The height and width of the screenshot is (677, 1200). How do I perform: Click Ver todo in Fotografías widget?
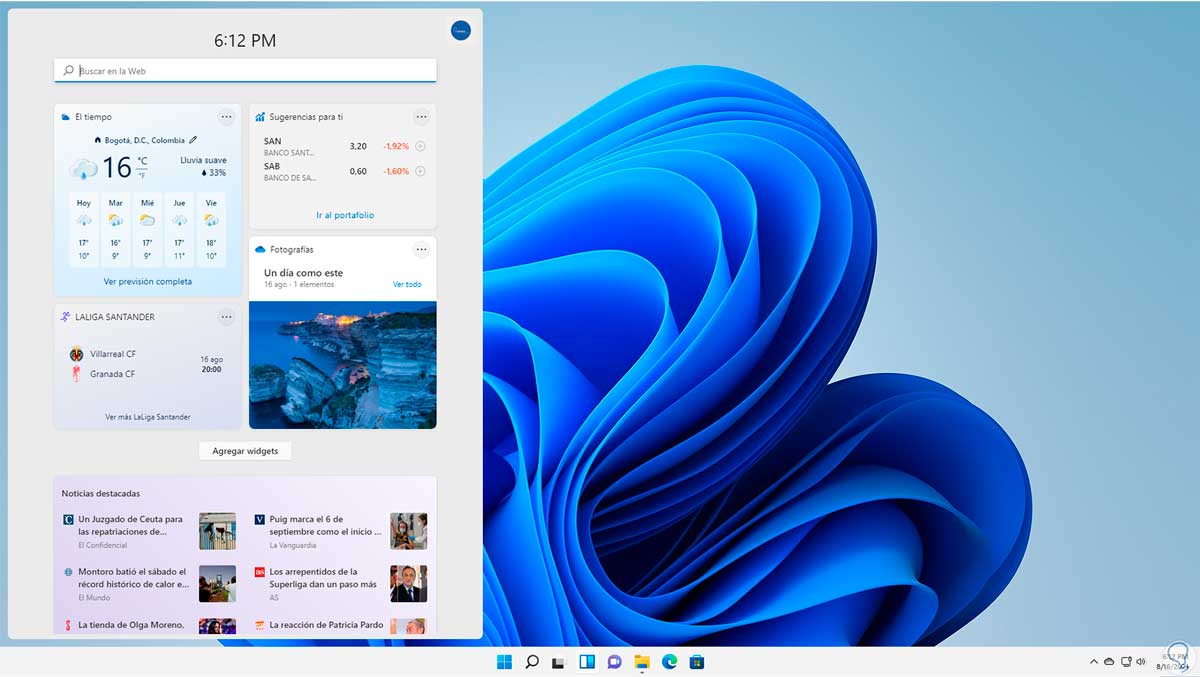coord(407,284)
